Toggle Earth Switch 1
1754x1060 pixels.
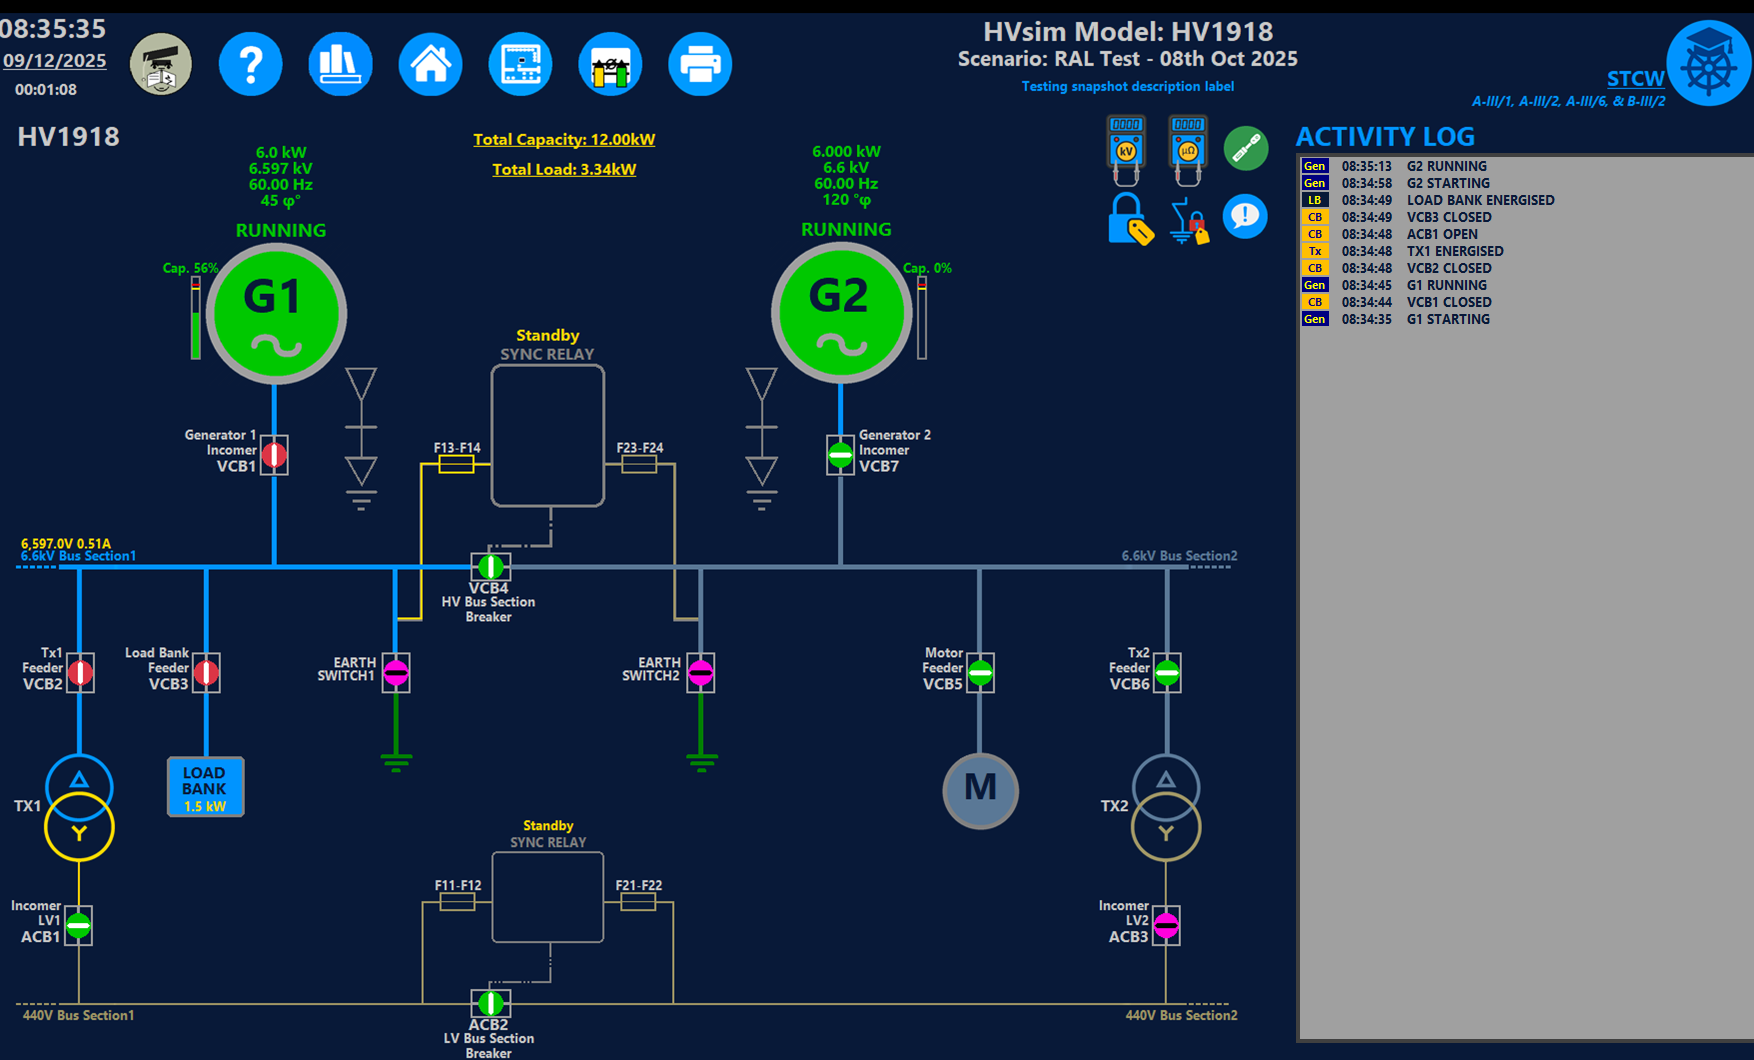(396, 673)
